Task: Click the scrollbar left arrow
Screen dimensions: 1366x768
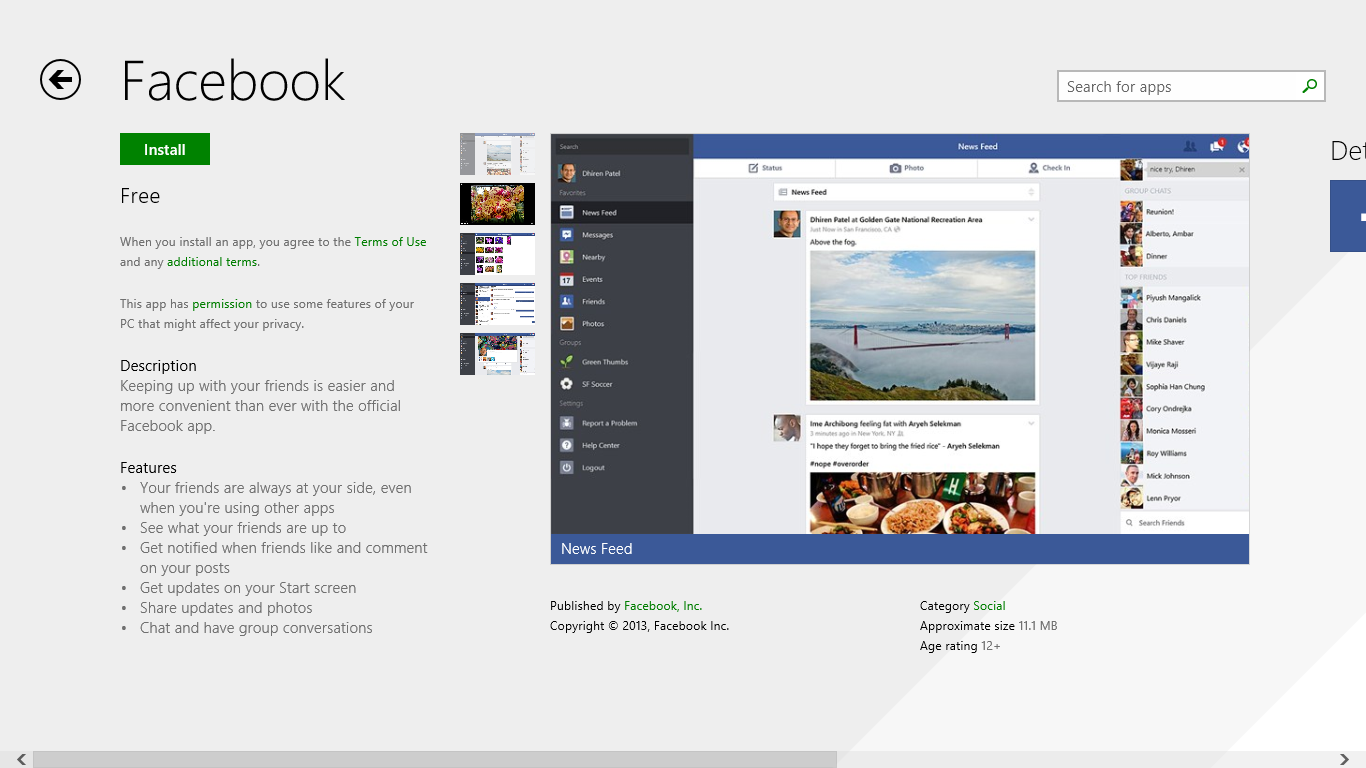Action: click(21, 760)
